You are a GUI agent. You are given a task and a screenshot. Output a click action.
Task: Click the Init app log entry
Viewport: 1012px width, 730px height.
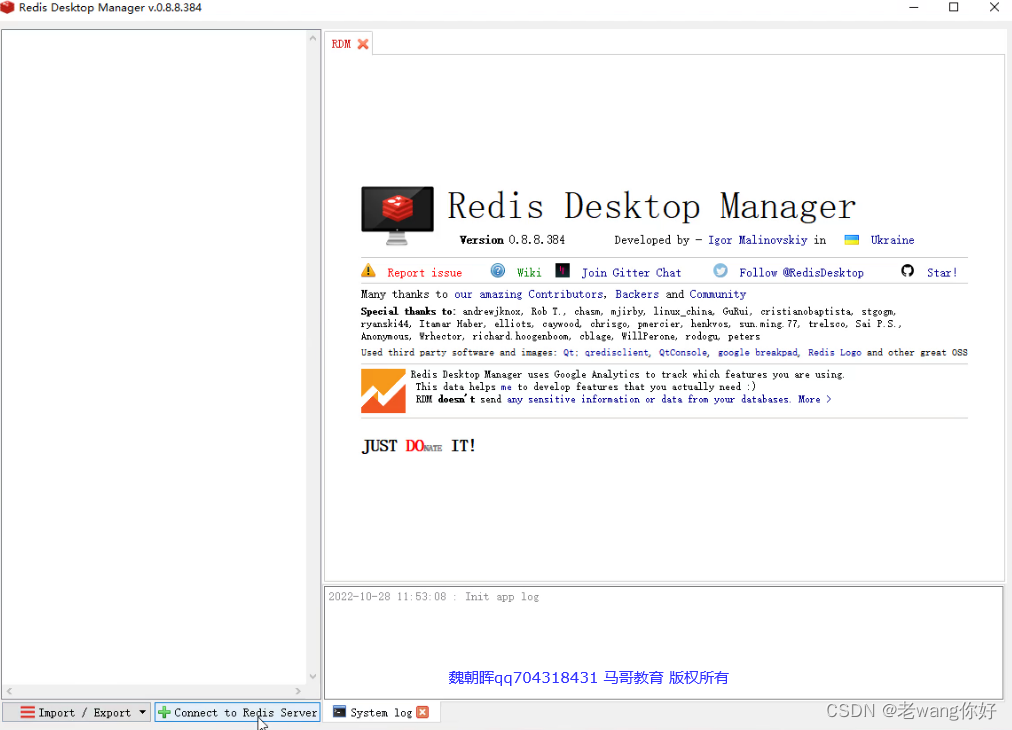[x=434, y=596]
